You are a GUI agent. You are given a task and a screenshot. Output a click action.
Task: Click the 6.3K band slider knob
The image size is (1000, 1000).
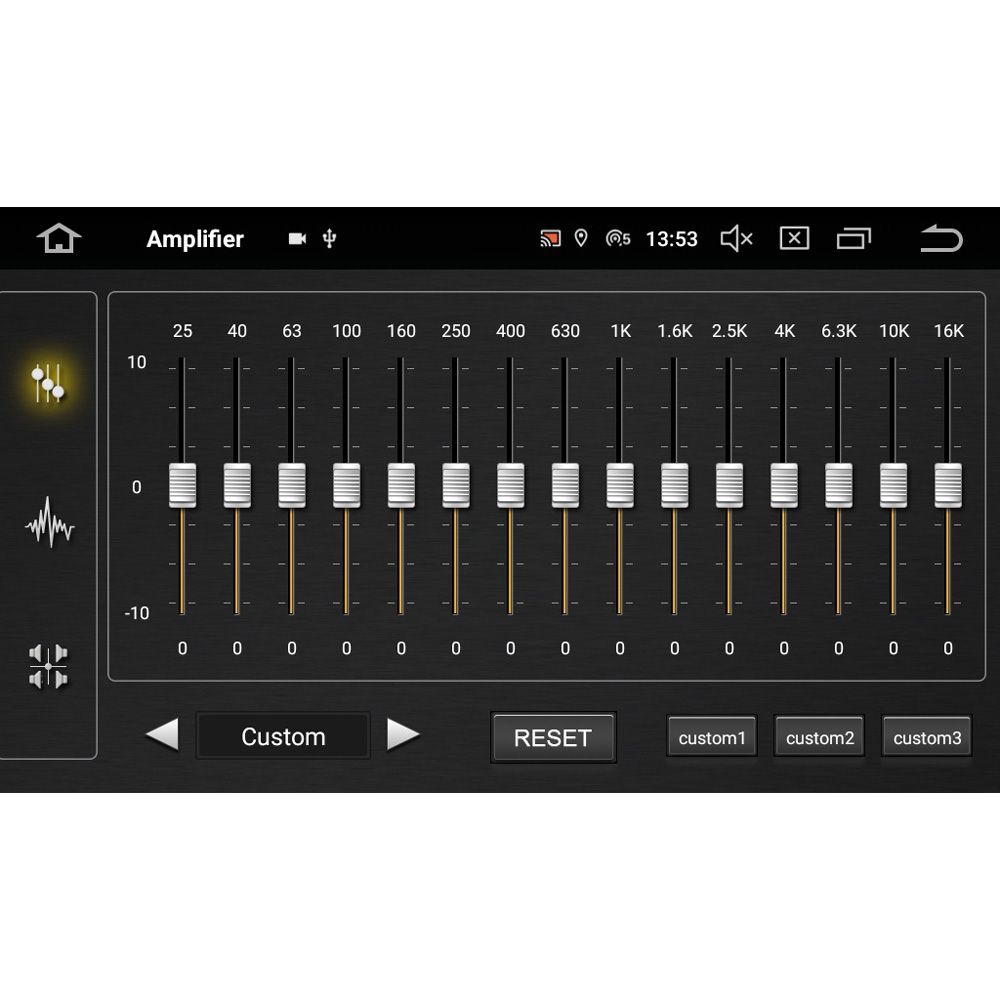tap(839, 486)
